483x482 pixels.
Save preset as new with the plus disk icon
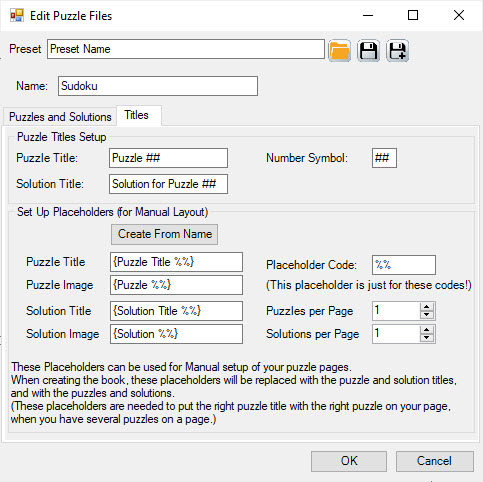[x=397, y=51]
